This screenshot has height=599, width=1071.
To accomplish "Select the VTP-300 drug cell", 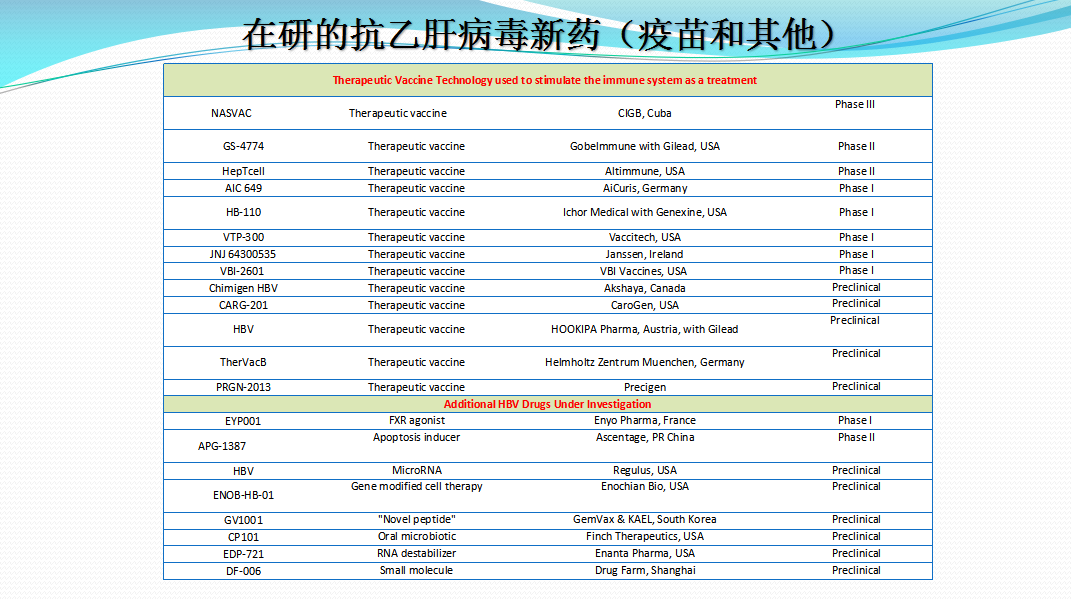I will pyautogui.click(x=243, y=237).
